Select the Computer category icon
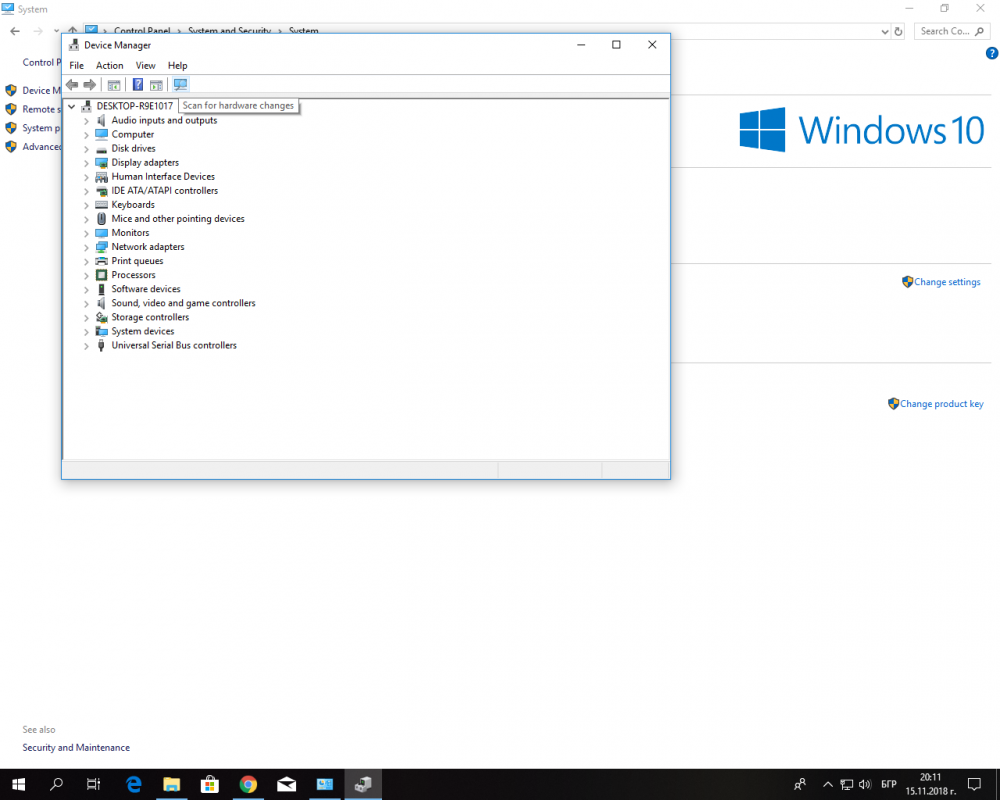The width and height of the screenshot is (1000, 800). point(101,135)
